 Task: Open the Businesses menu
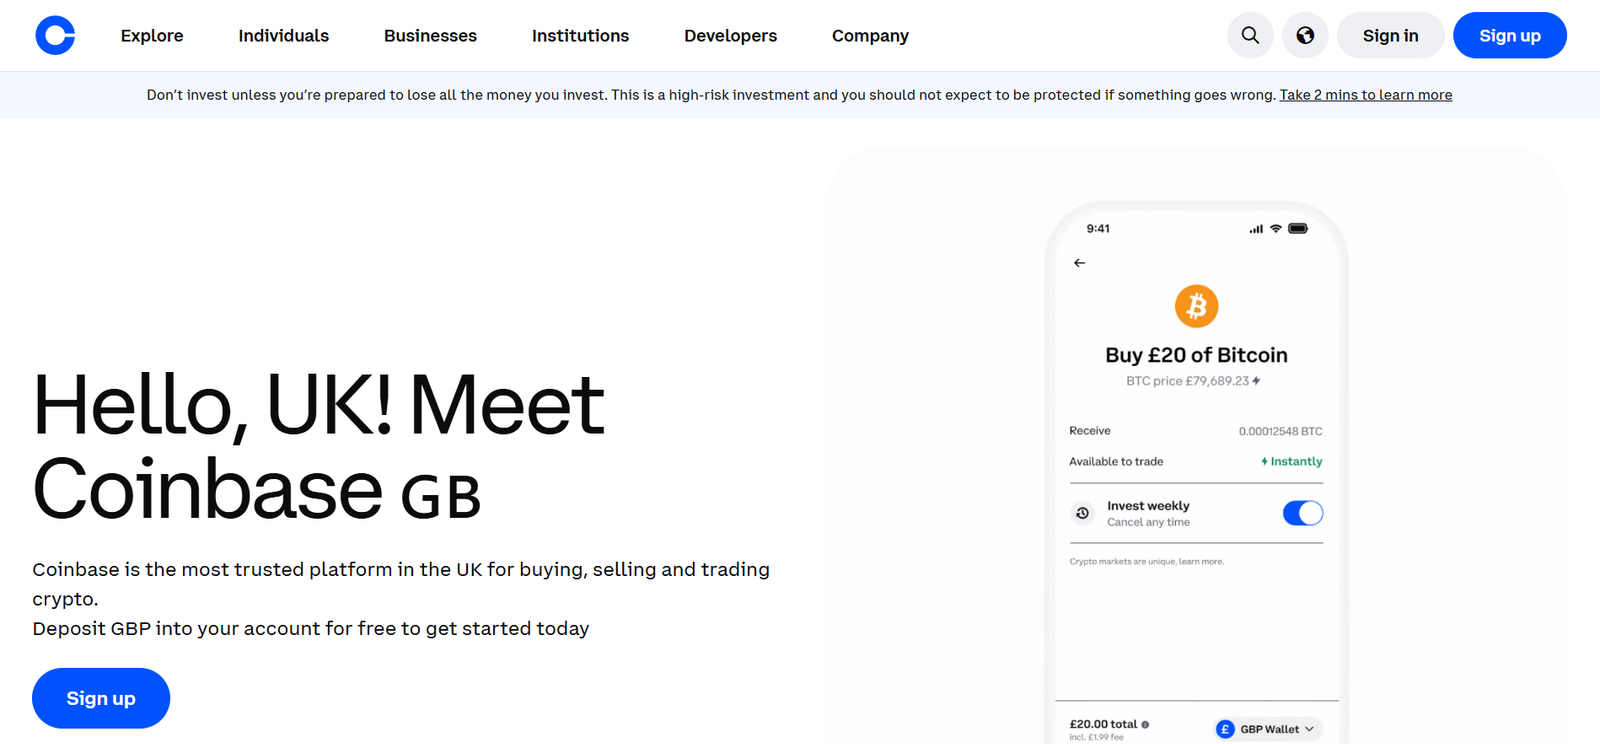(x=430, y=35)
